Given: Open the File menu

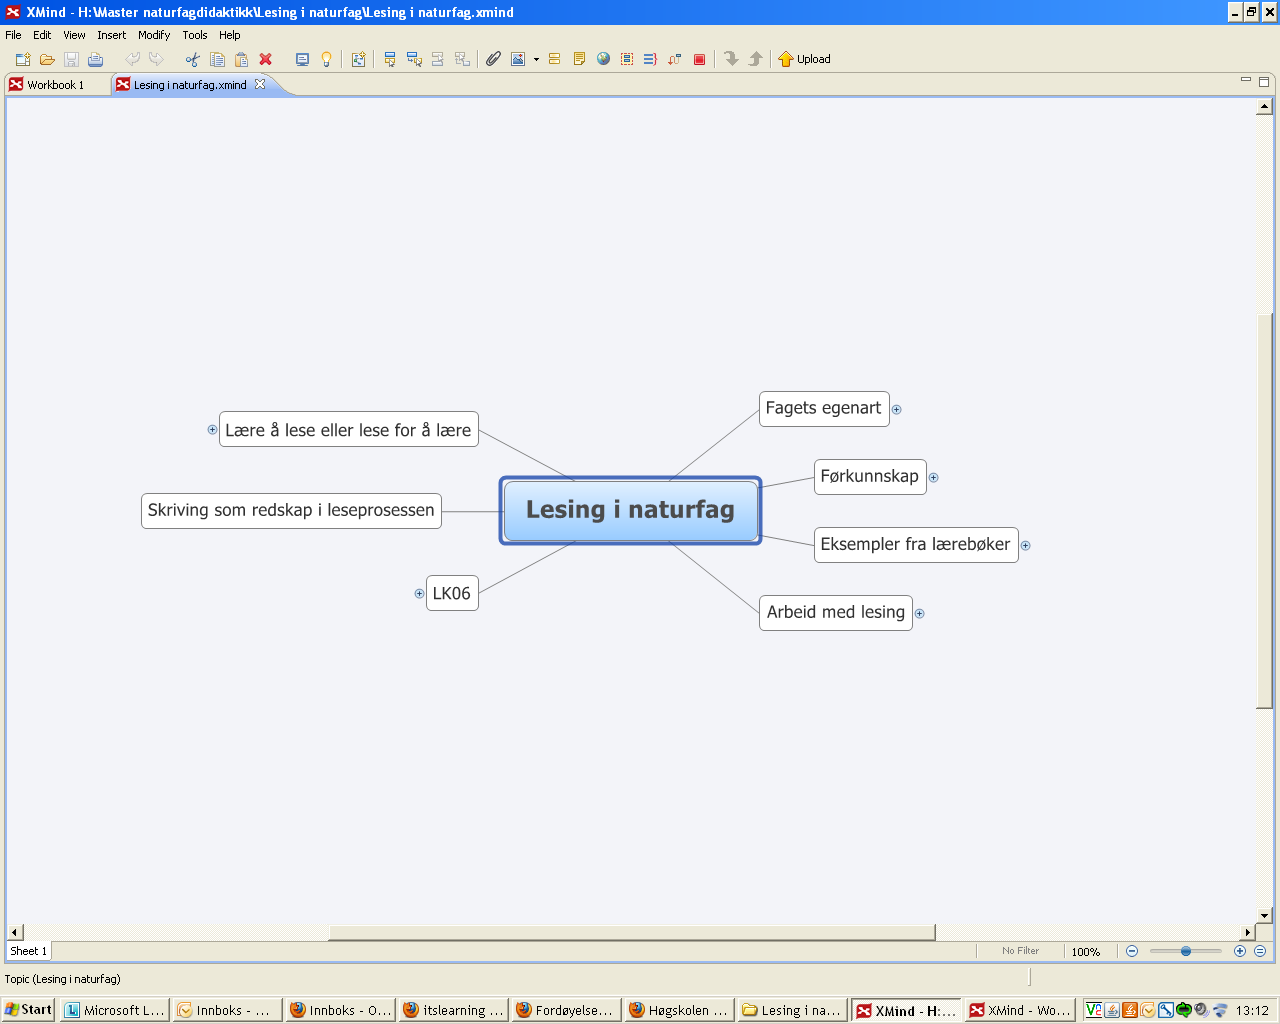Looking at the screenshot, I should [13, 35].
